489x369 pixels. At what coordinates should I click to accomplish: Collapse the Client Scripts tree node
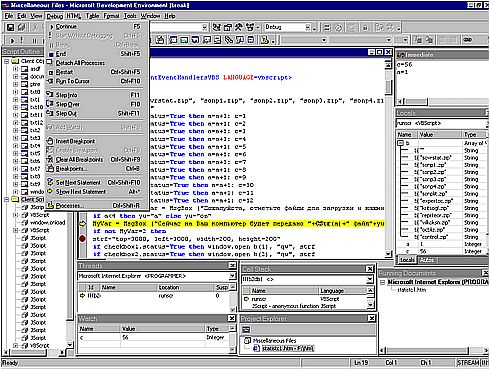pos(7,199)
